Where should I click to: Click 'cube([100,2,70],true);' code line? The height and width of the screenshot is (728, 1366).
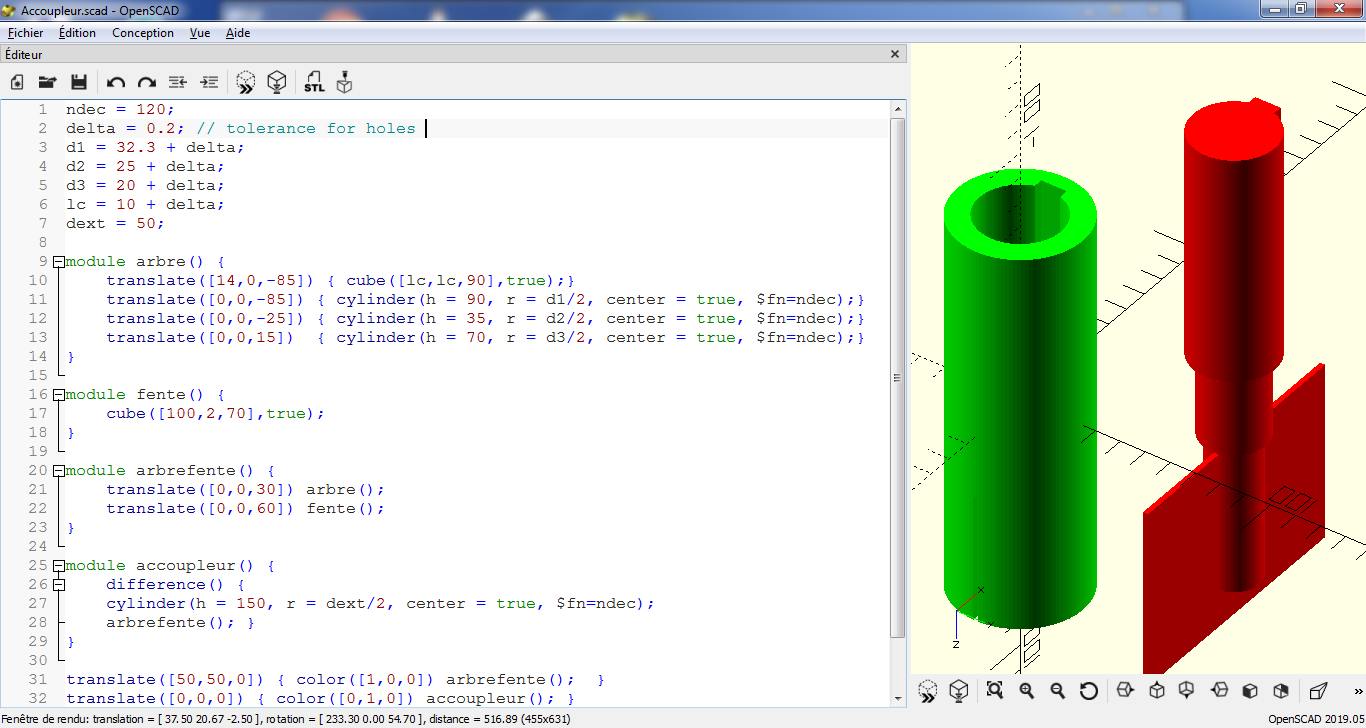[x=216, y=413]
